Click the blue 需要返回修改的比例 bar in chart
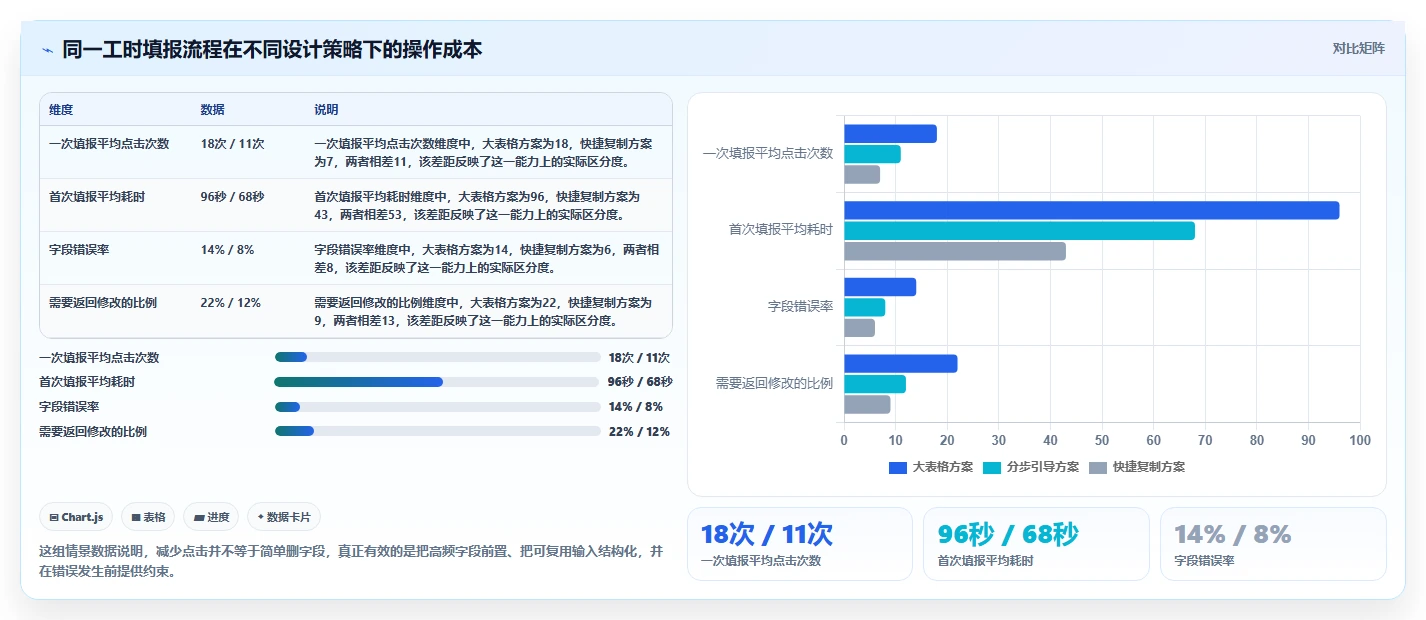The image size is (1426, 620). pyautogui.click(x=900, y=364)
